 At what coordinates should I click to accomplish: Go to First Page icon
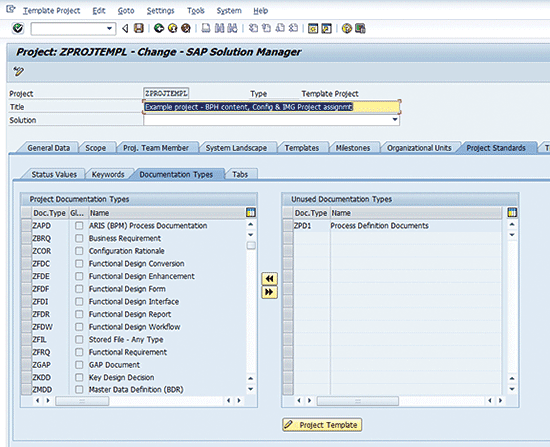pos(253,28)
